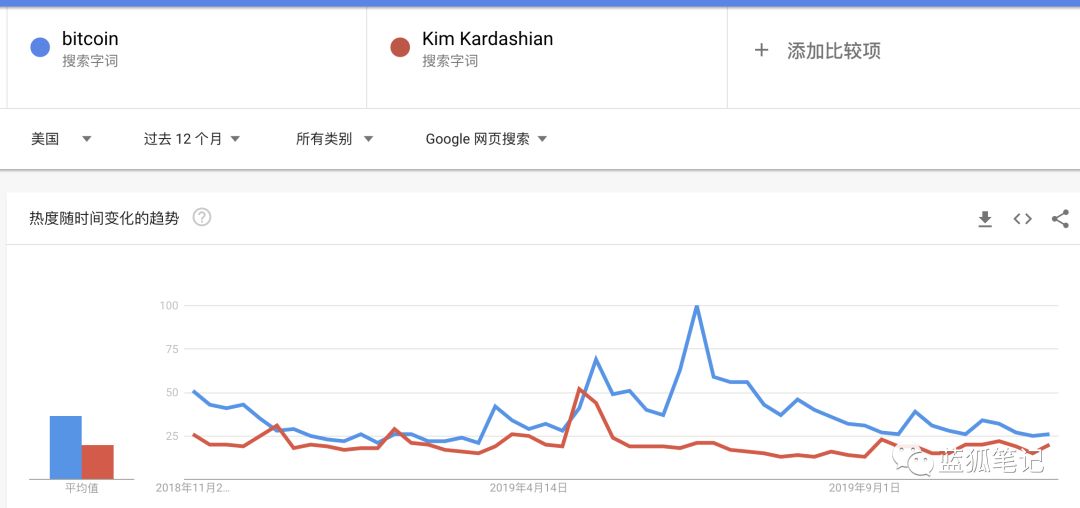Screen dimensions: 1080x508
Task: Click the blue dot beside bitcoin
Action: 40,47
